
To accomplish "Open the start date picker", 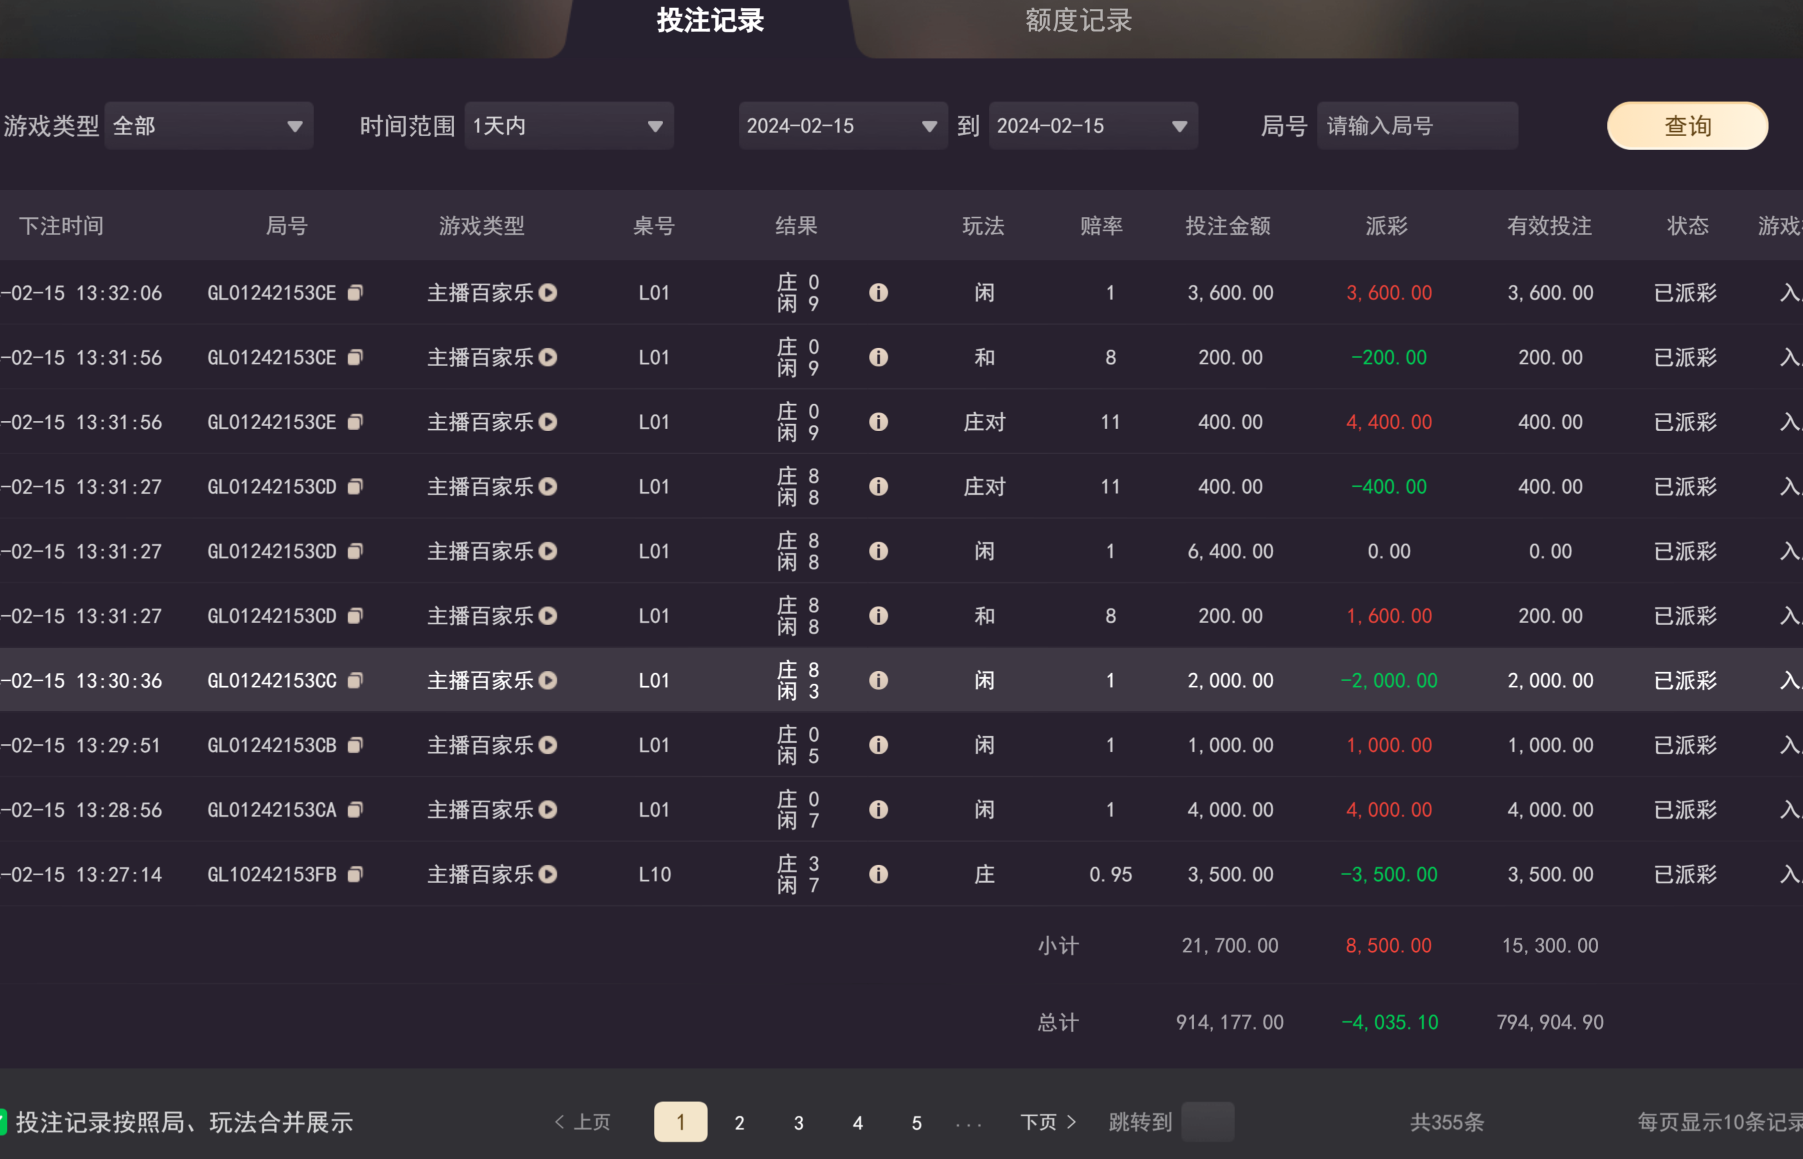I will (843, 126).
